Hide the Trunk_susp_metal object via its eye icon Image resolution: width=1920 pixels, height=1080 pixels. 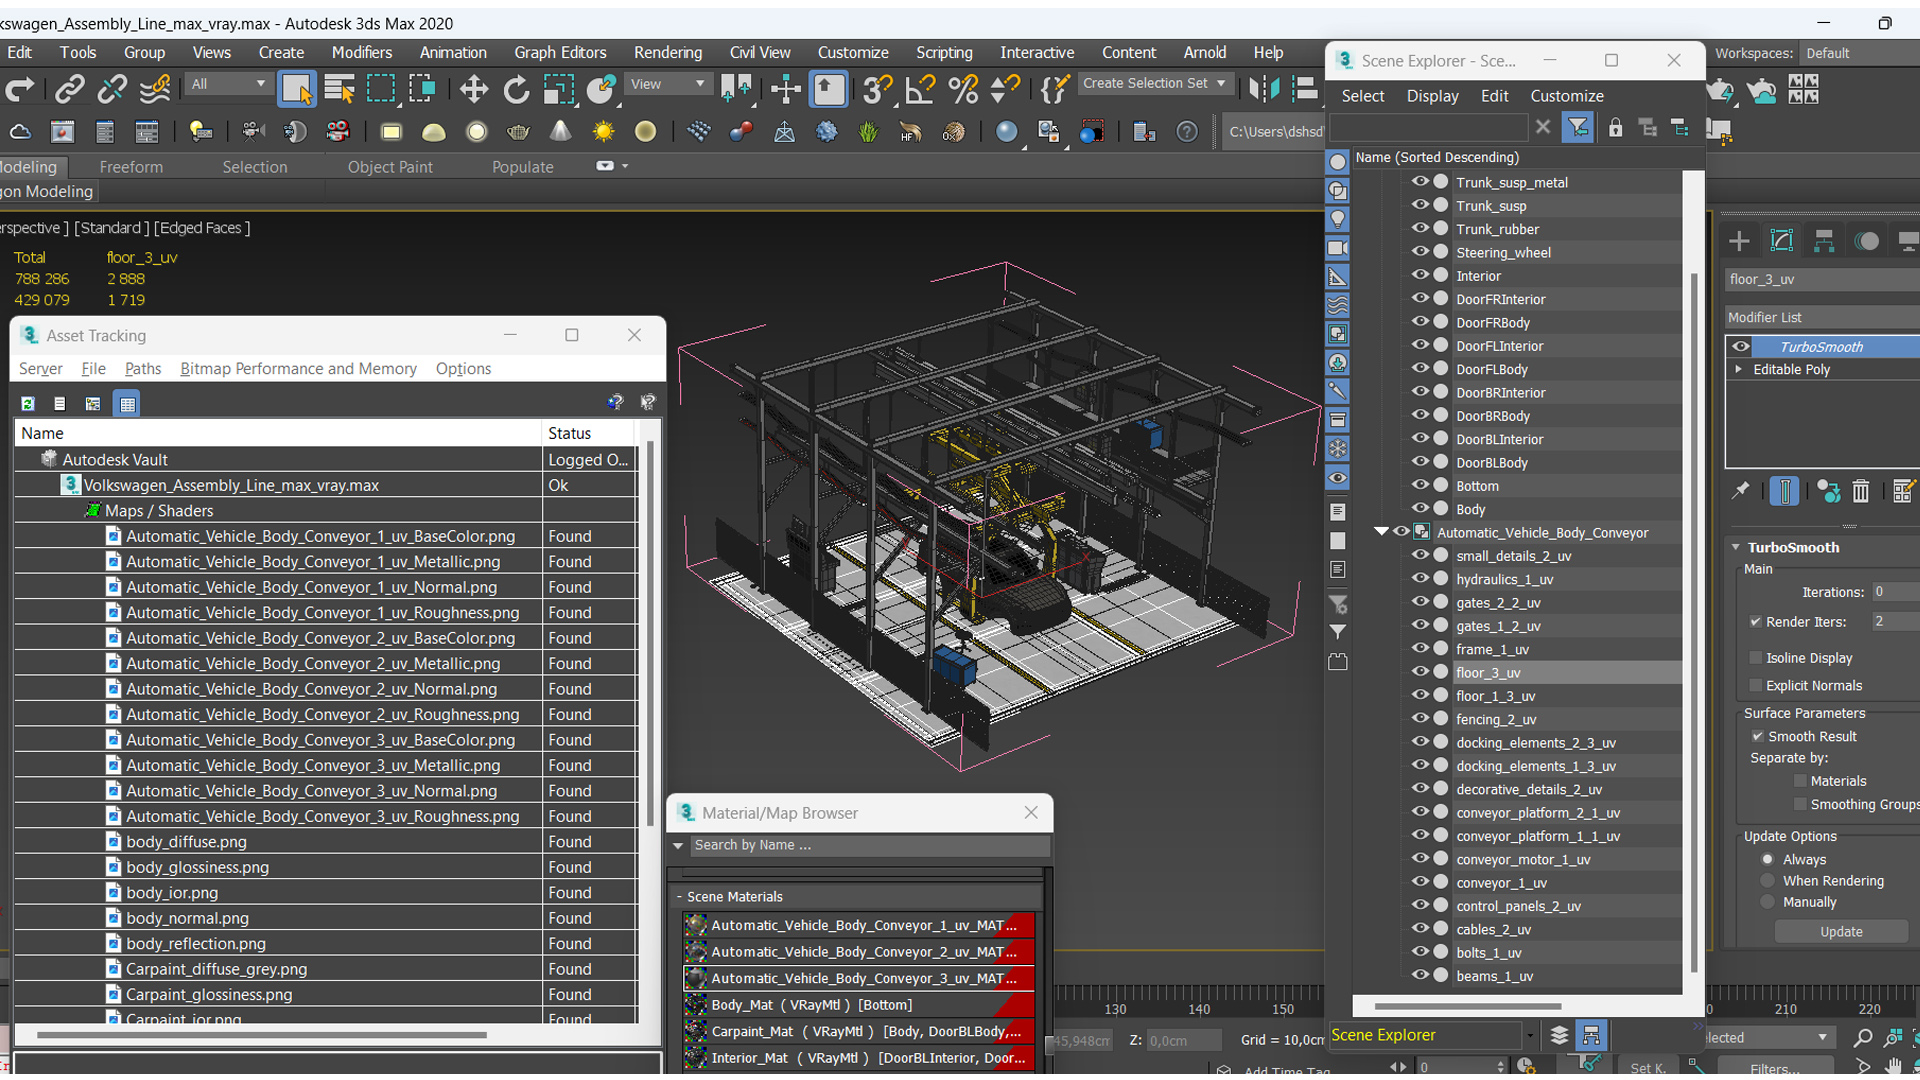[x=1419, y=182]
